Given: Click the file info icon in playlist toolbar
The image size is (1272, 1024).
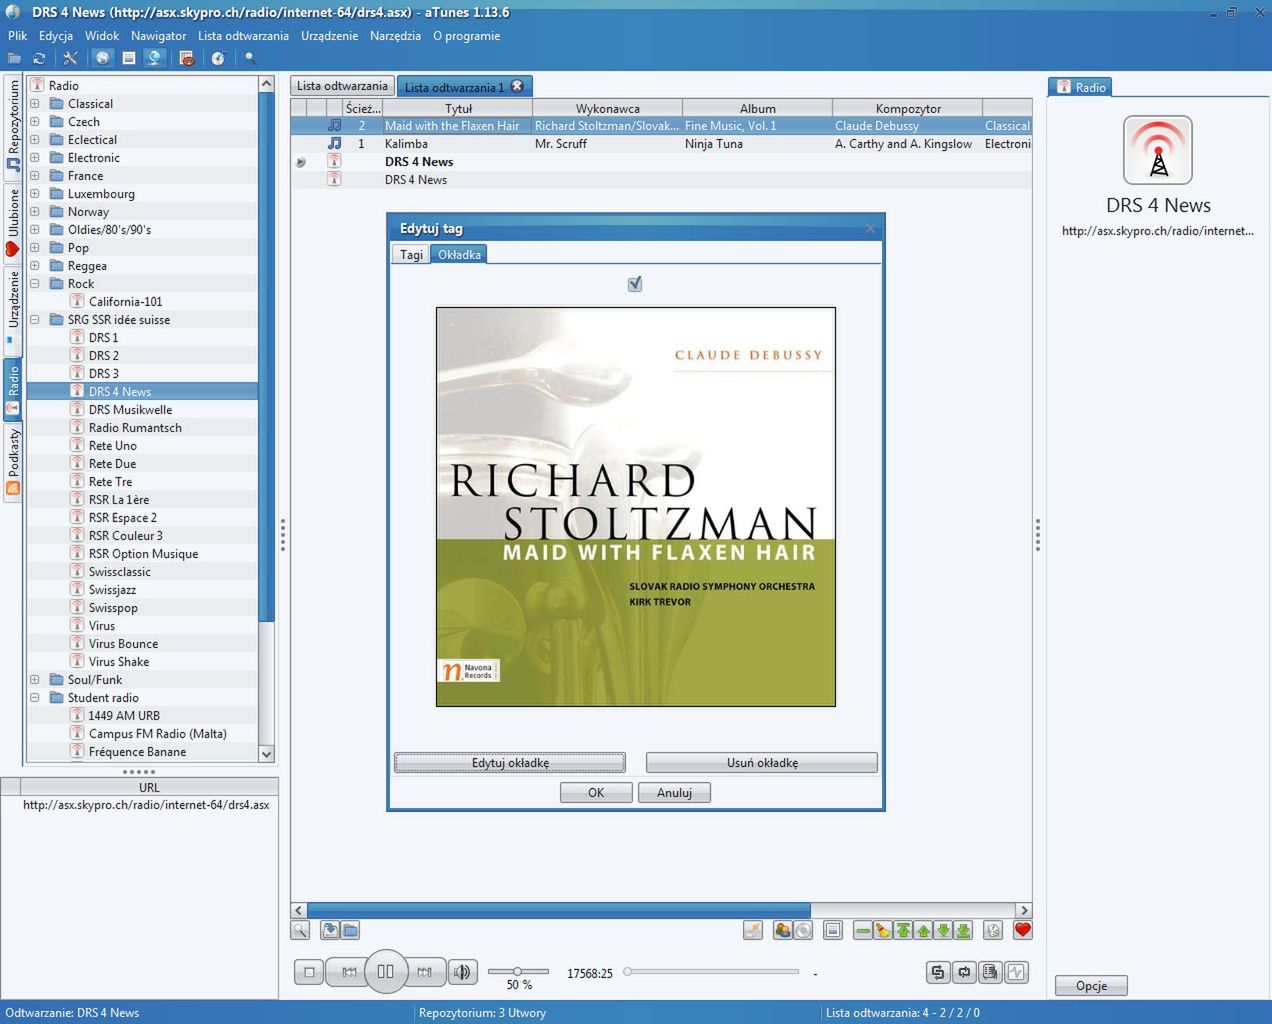Looking at the screenshot, I should point(833,931).
